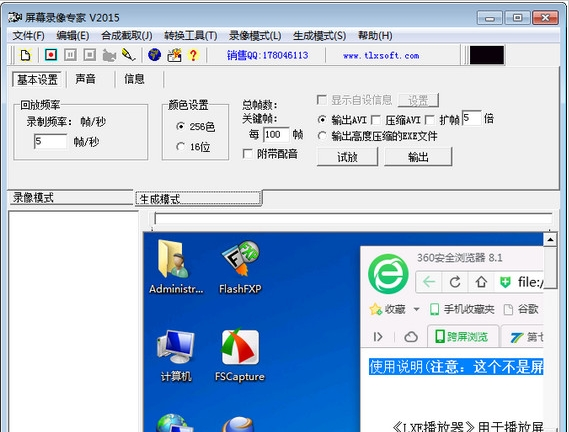Open the 录像模式(L) menu

[x=255, y=36]
